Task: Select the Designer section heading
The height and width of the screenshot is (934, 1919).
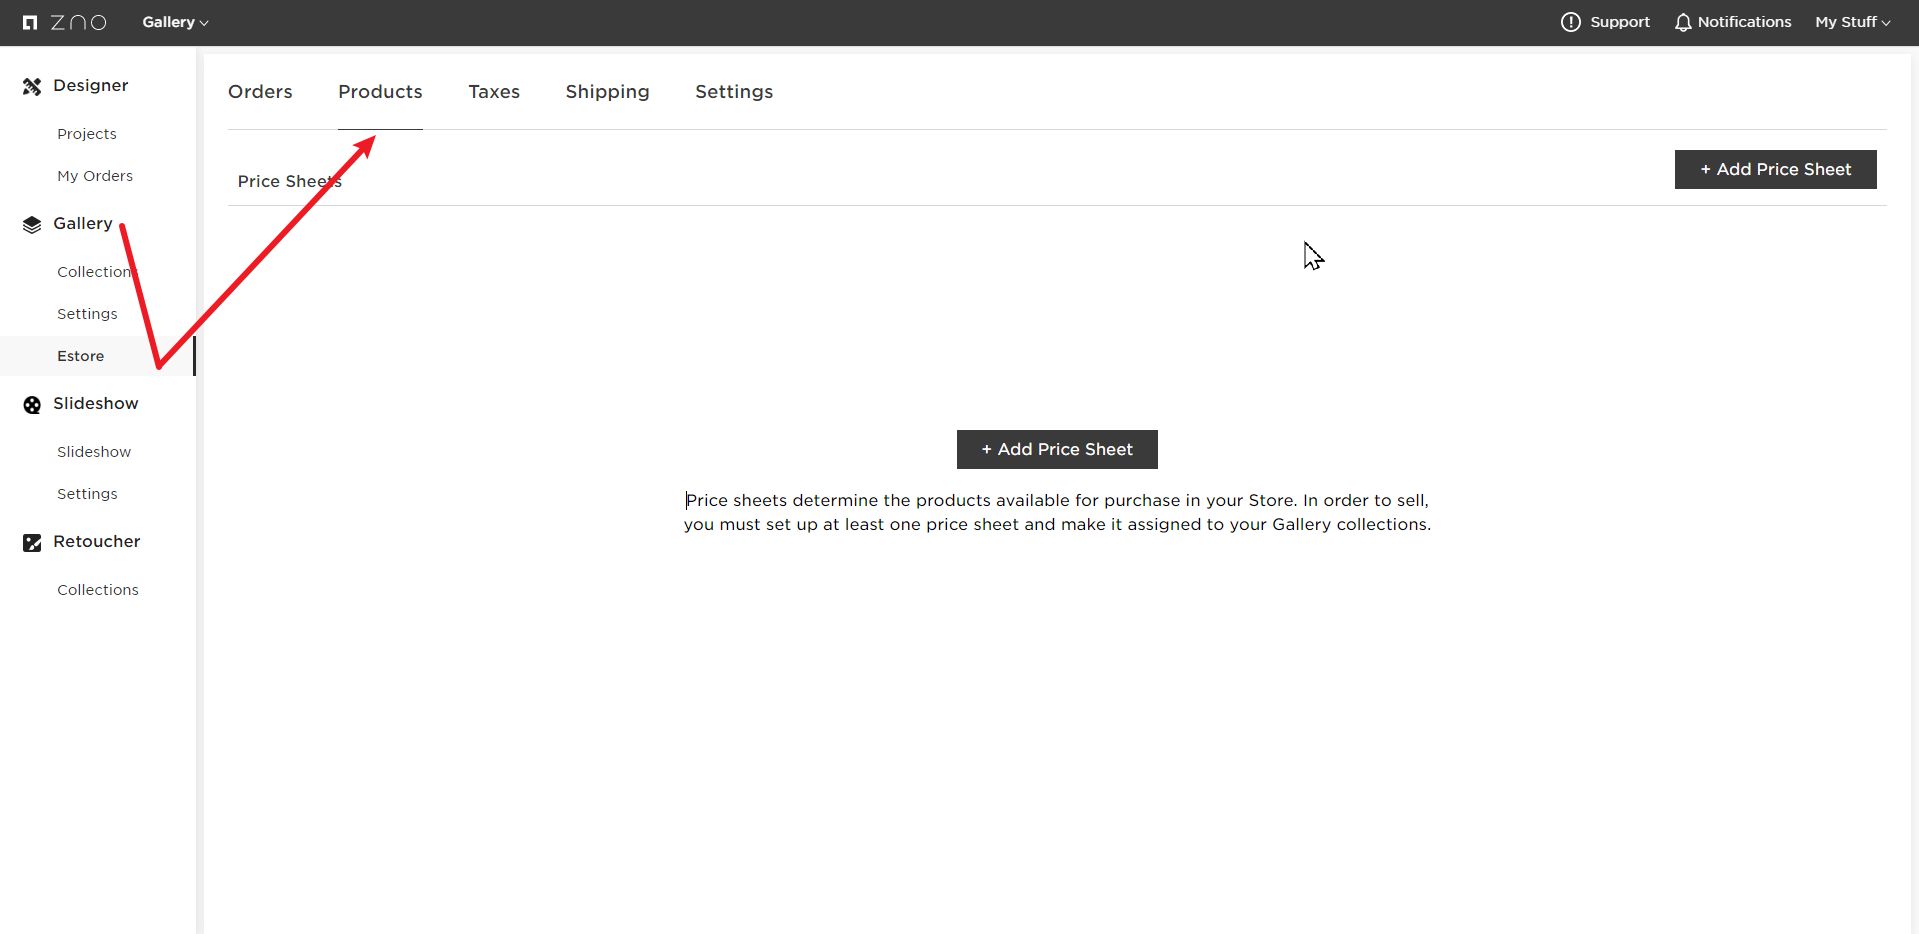Action: point(90,86)
